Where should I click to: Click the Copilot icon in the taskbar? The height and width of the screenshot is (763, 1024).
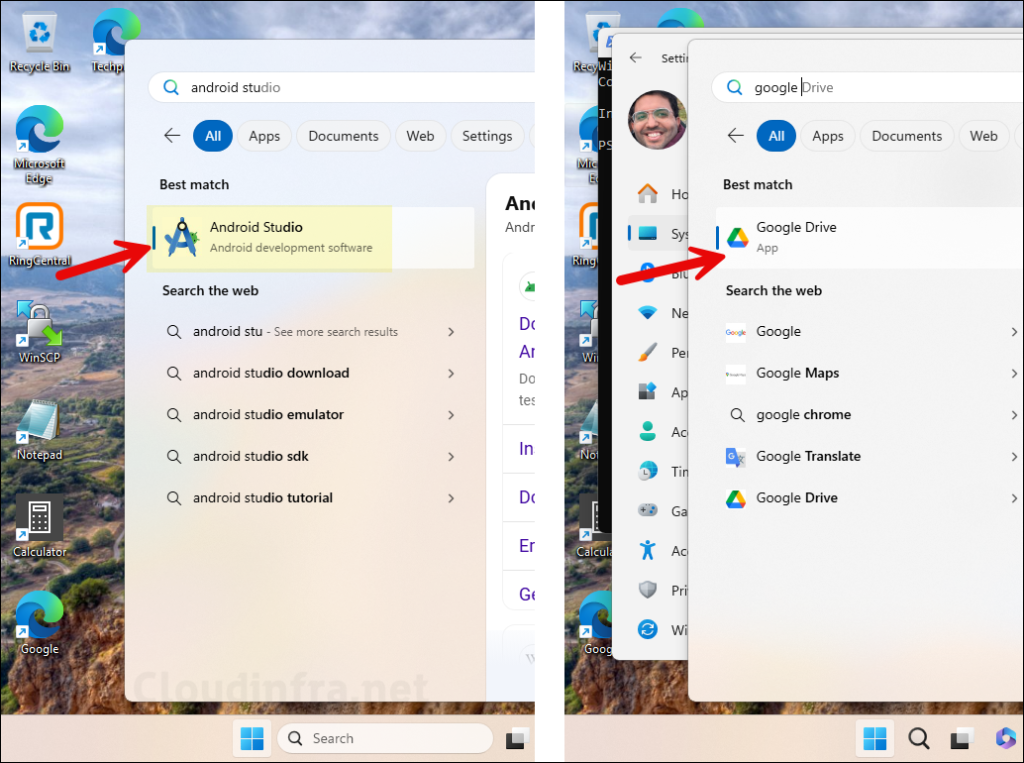click(1004, 738)
